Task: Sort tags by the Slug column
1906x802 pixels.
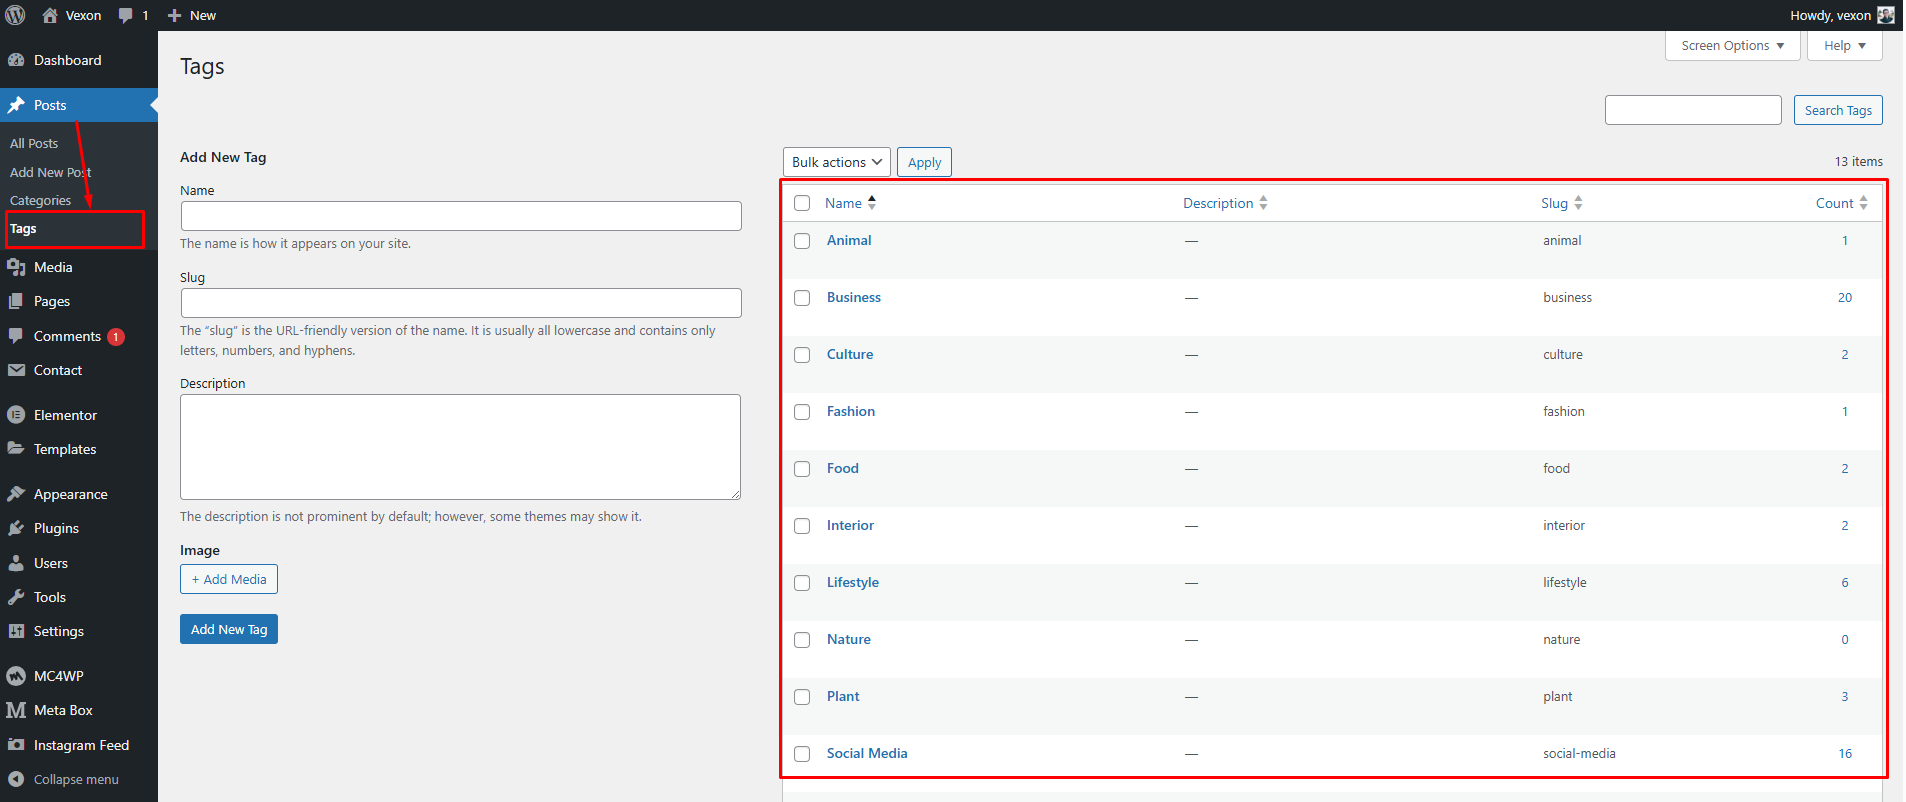Action: (1561, 203)
